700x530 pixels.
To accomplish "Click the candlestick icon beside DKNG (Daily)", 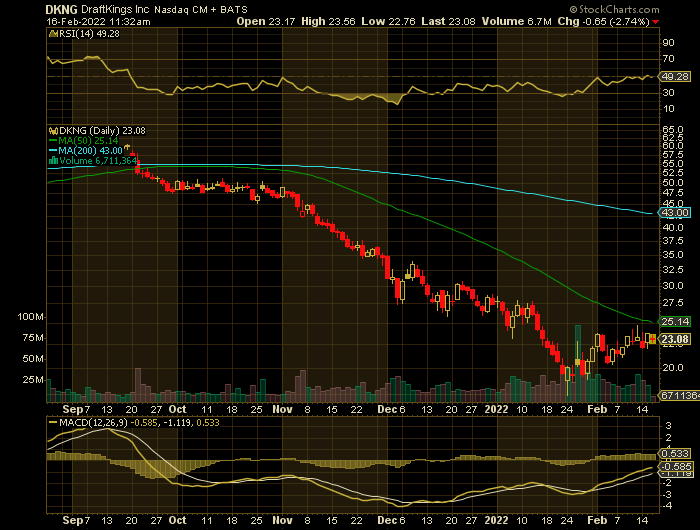I will pyautogui.click(x=51, y=130).
